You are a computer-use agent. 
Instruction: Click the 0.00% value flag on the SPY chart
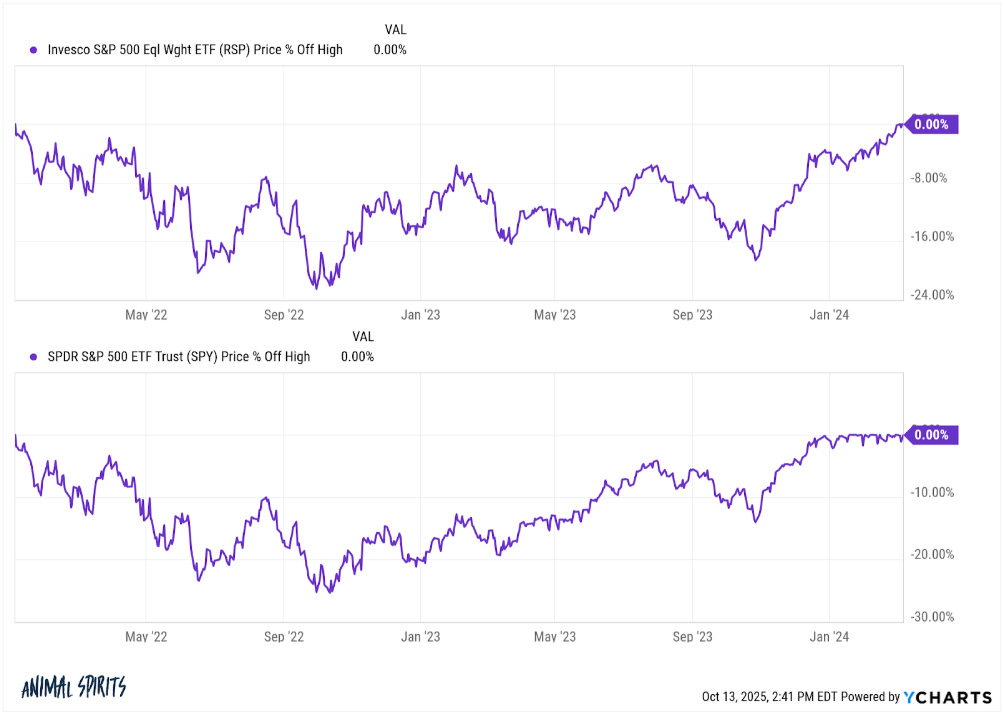[932, 435]
